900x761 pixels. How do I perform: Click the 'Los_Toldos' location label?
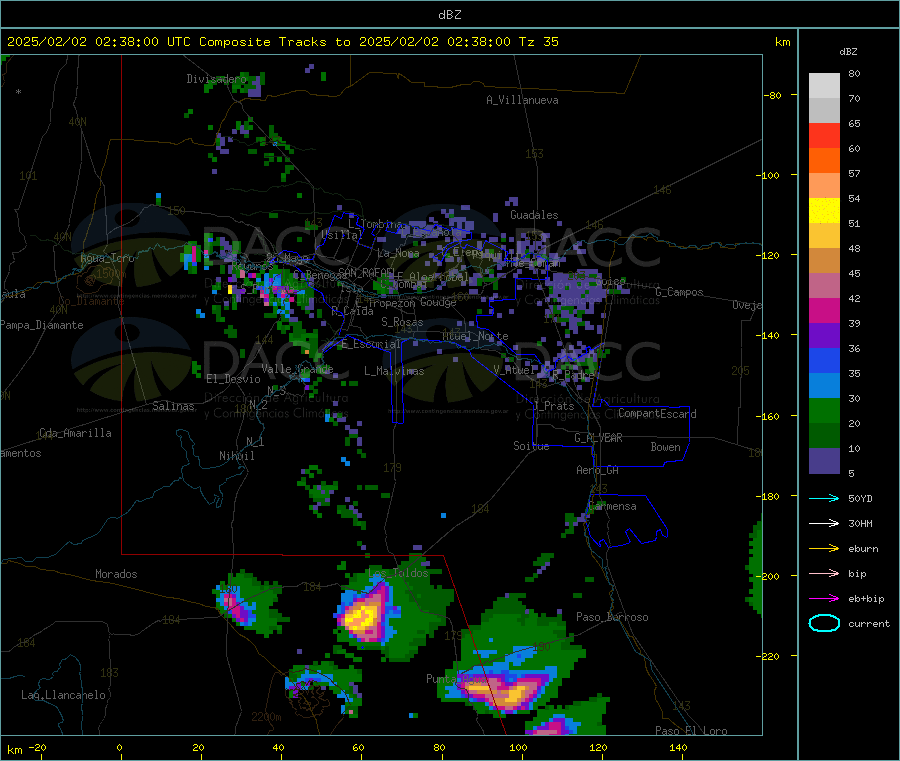[398, 573]
